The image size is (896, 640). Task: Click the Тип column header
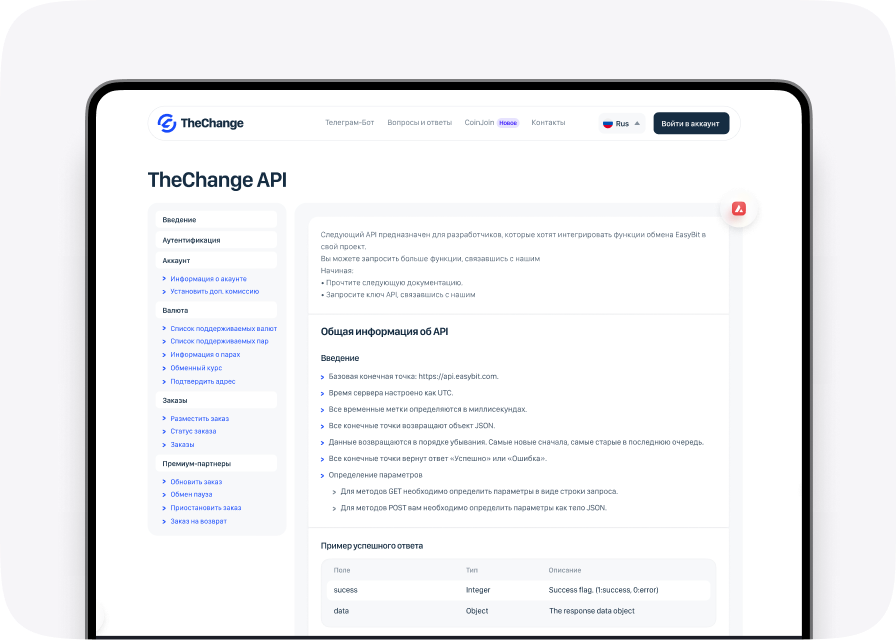tap(471, 570)
